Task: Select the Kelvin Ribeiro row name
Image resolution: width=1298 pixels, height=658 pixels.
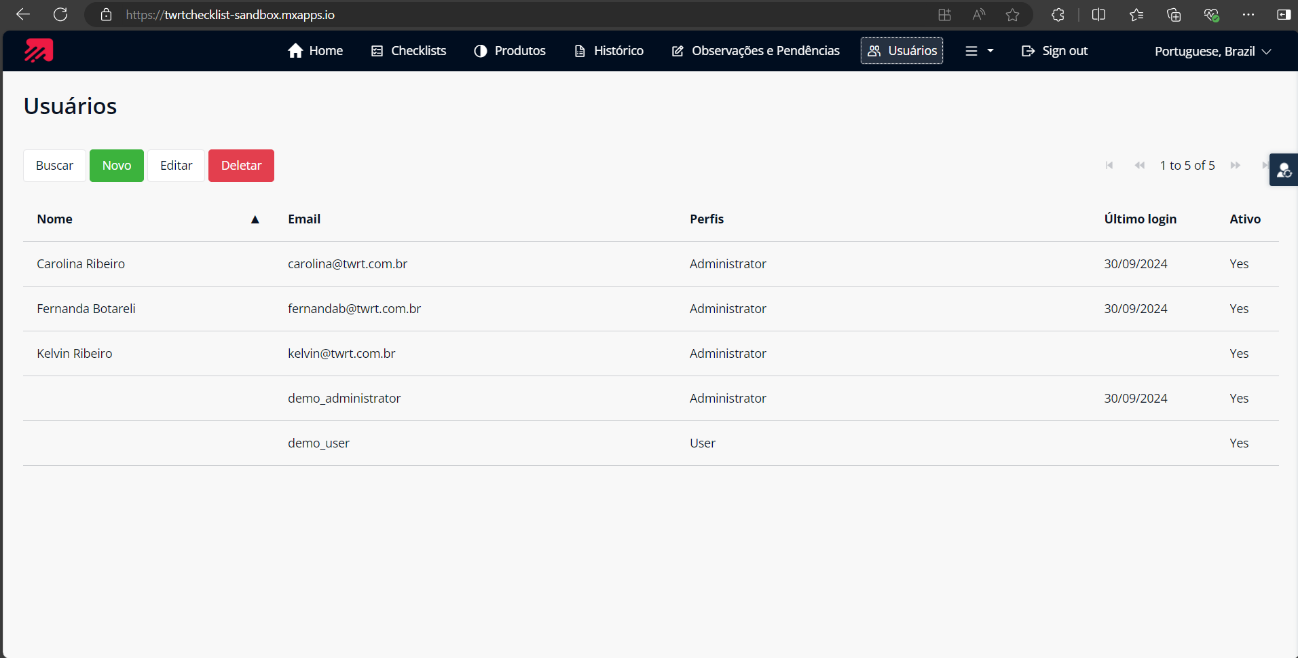Action: (75, 354)
